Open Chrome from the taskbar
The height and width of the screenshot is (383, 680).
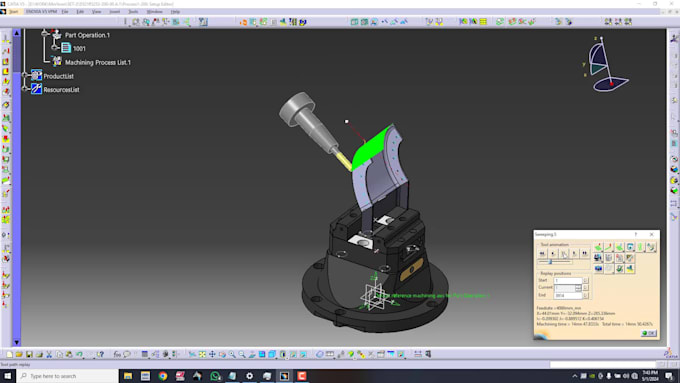[163, 376]
